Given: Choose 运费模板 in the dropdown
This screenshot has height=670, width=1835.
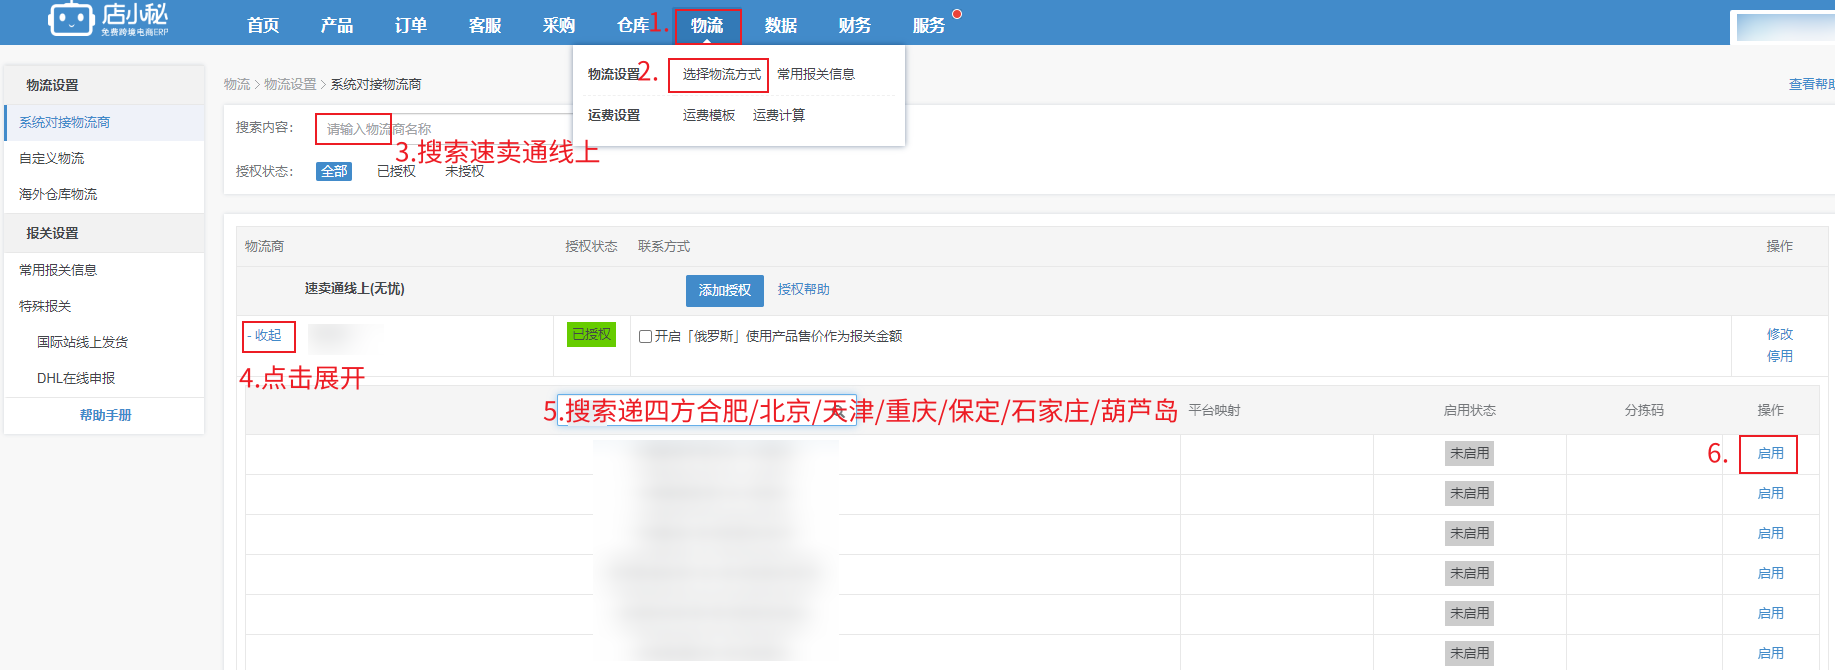Looking at the screenshot, I should click(709, 115).
